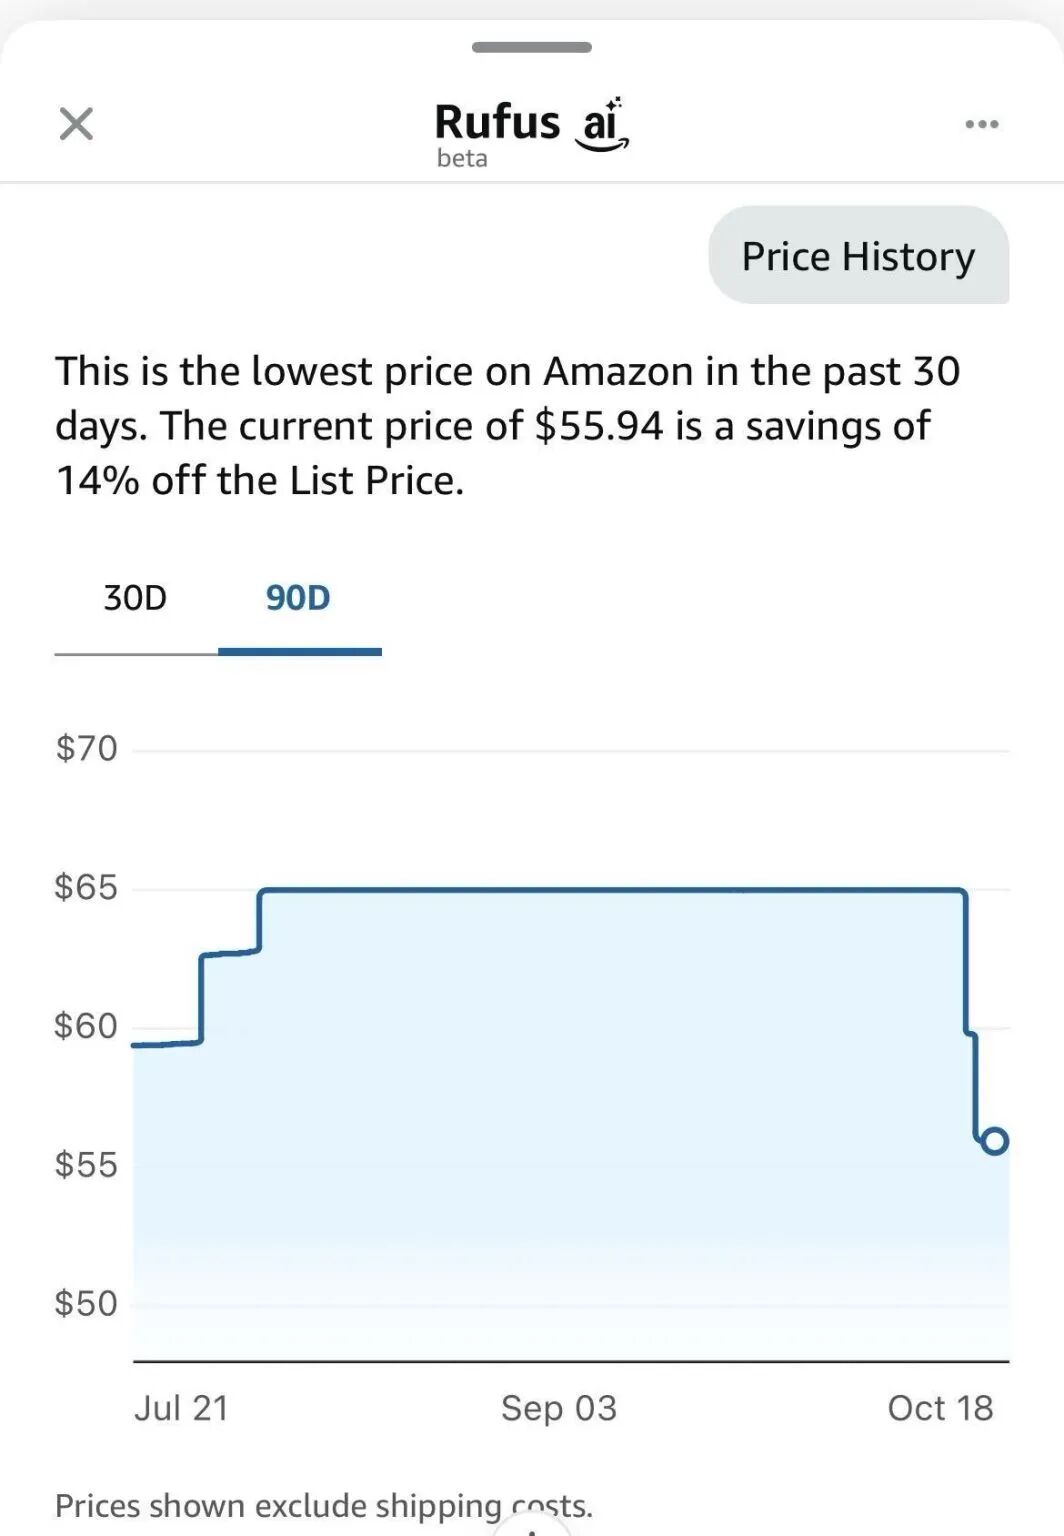The height and width of the screenshot is (1536, 1064).
Task: Click the active tab underline indicator
Action: (x=299, y=651)
